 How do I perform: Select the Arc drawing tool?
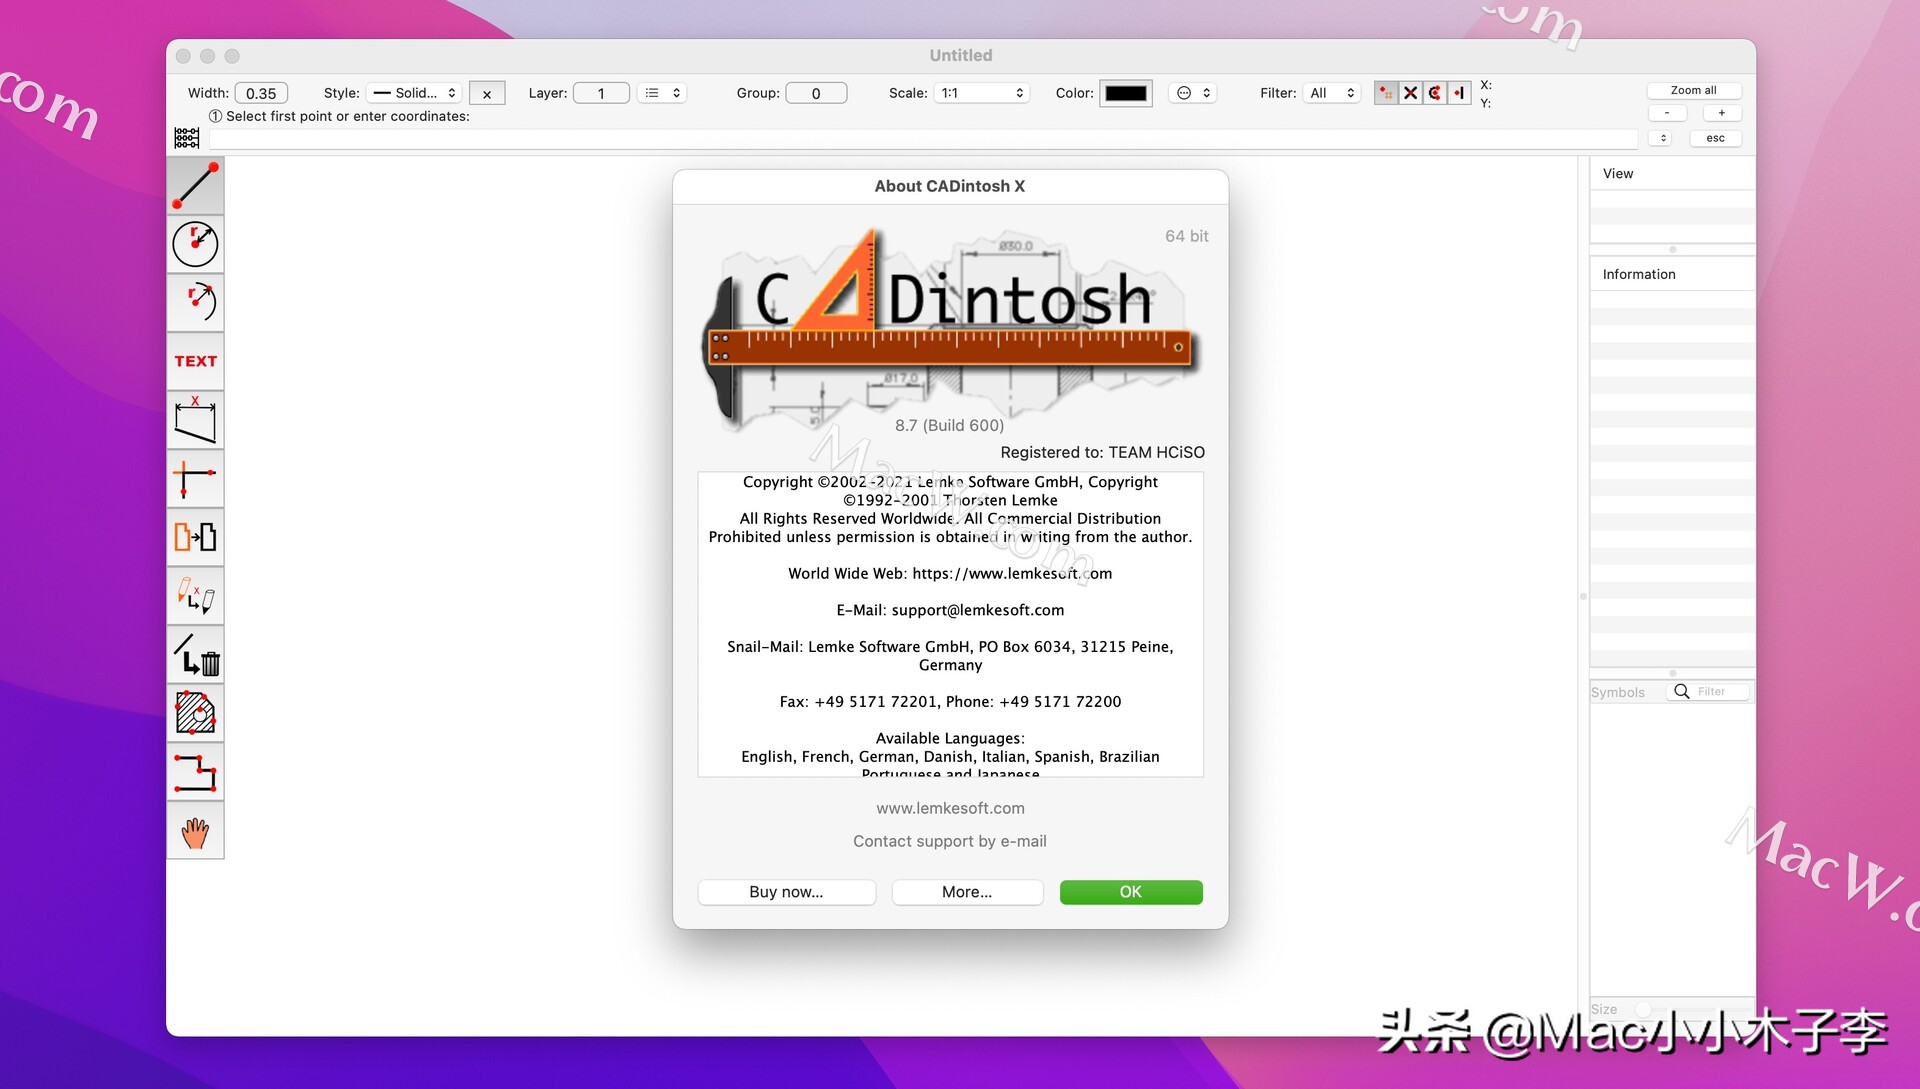pyautogui.click(x=195, y=302)
